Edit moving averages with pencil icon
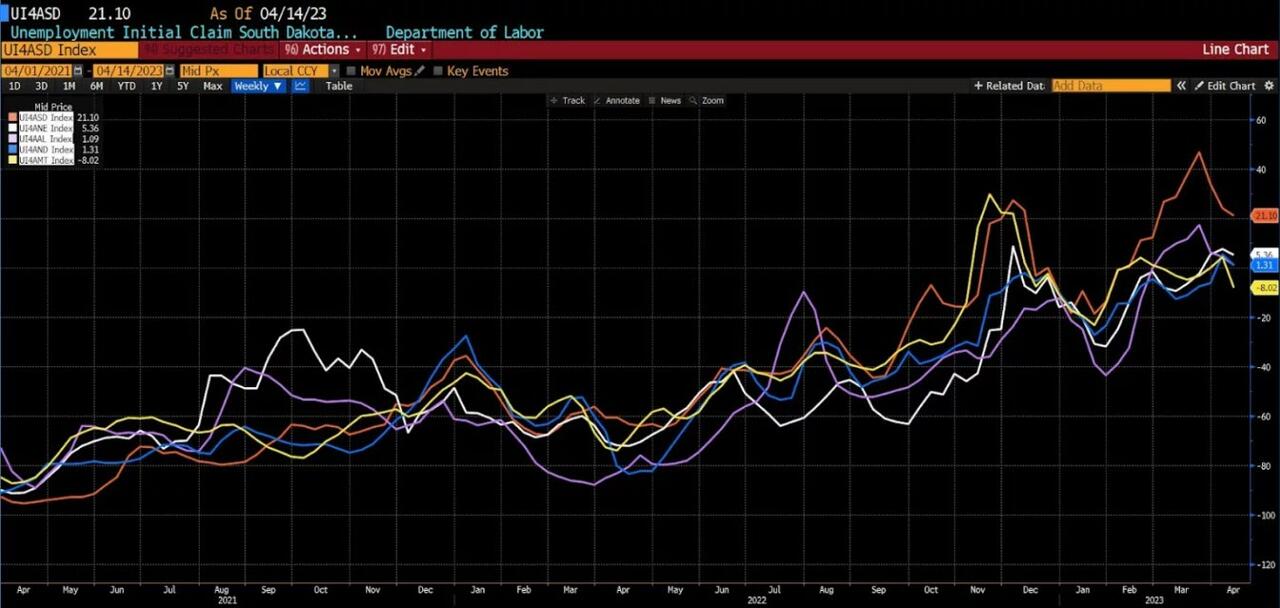This screenshot has height=608, width=1280. pyautogui.click(x=419, y=71)
